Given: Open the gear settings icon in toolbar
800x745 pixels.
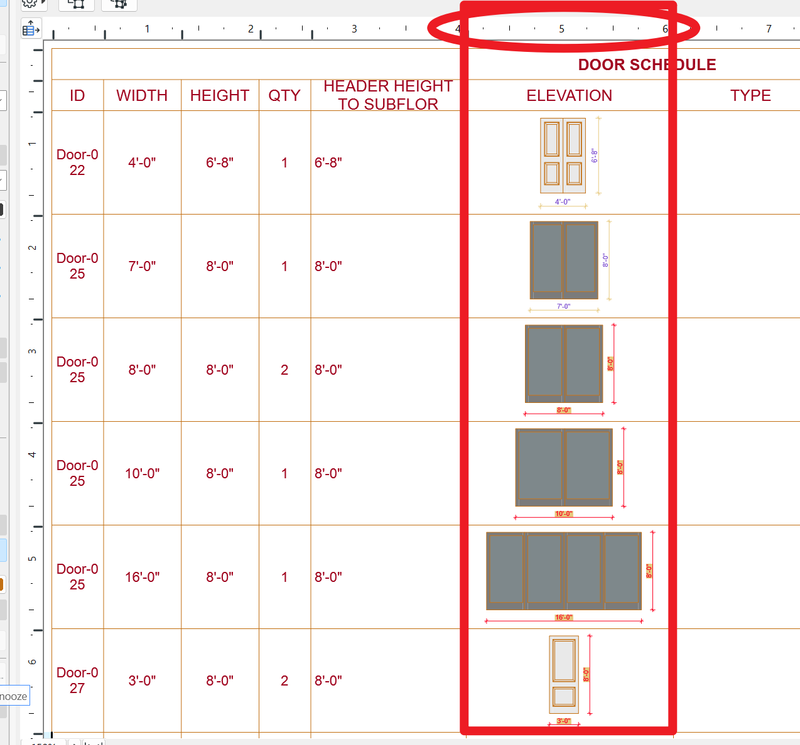Looking at the screenshot, I should pyautogui.click(x=30, y=3).
